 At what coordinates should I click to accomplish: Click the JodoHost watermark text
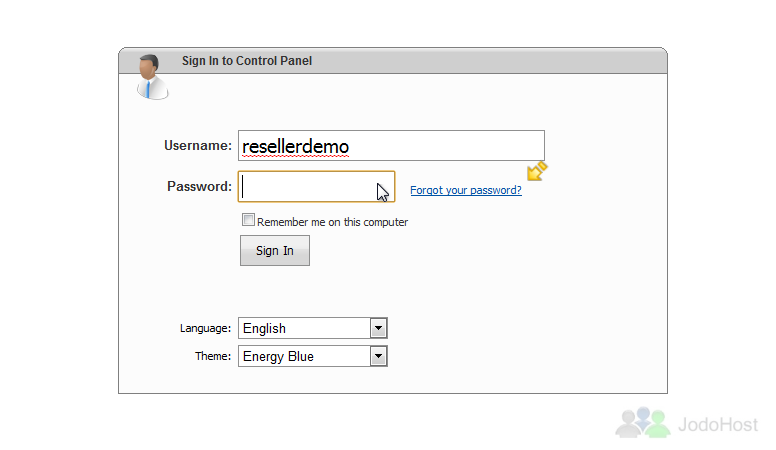tap(718, 425)
